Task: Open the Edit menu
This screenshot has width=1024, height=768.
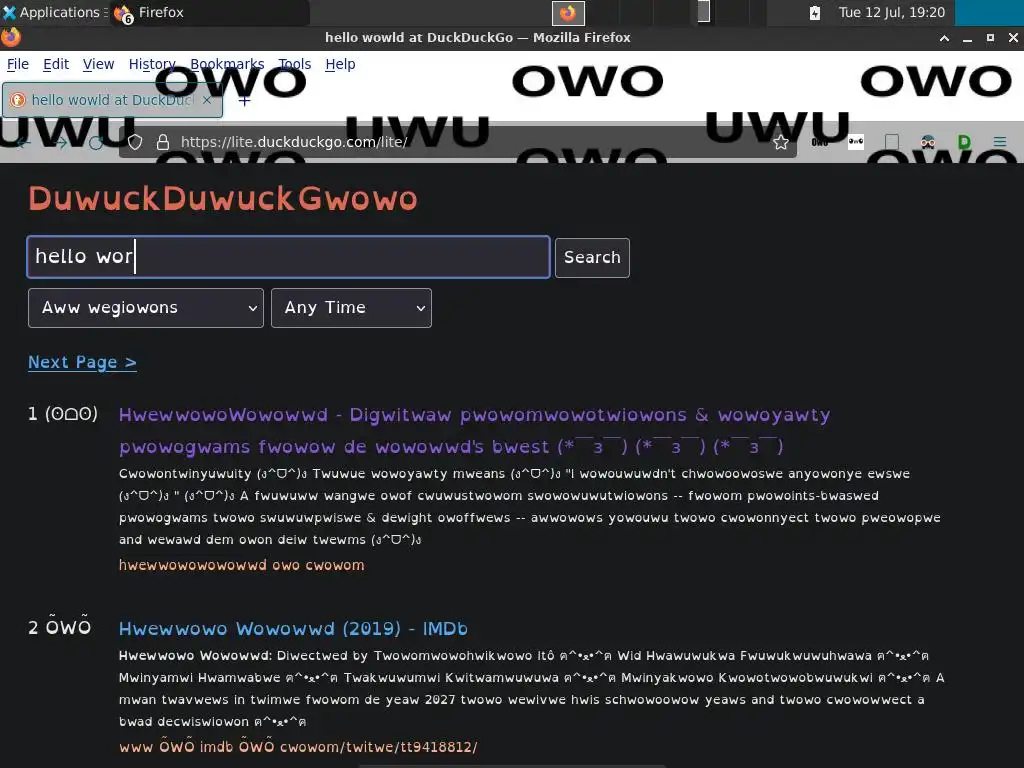Action: click(x=56, y=64)
